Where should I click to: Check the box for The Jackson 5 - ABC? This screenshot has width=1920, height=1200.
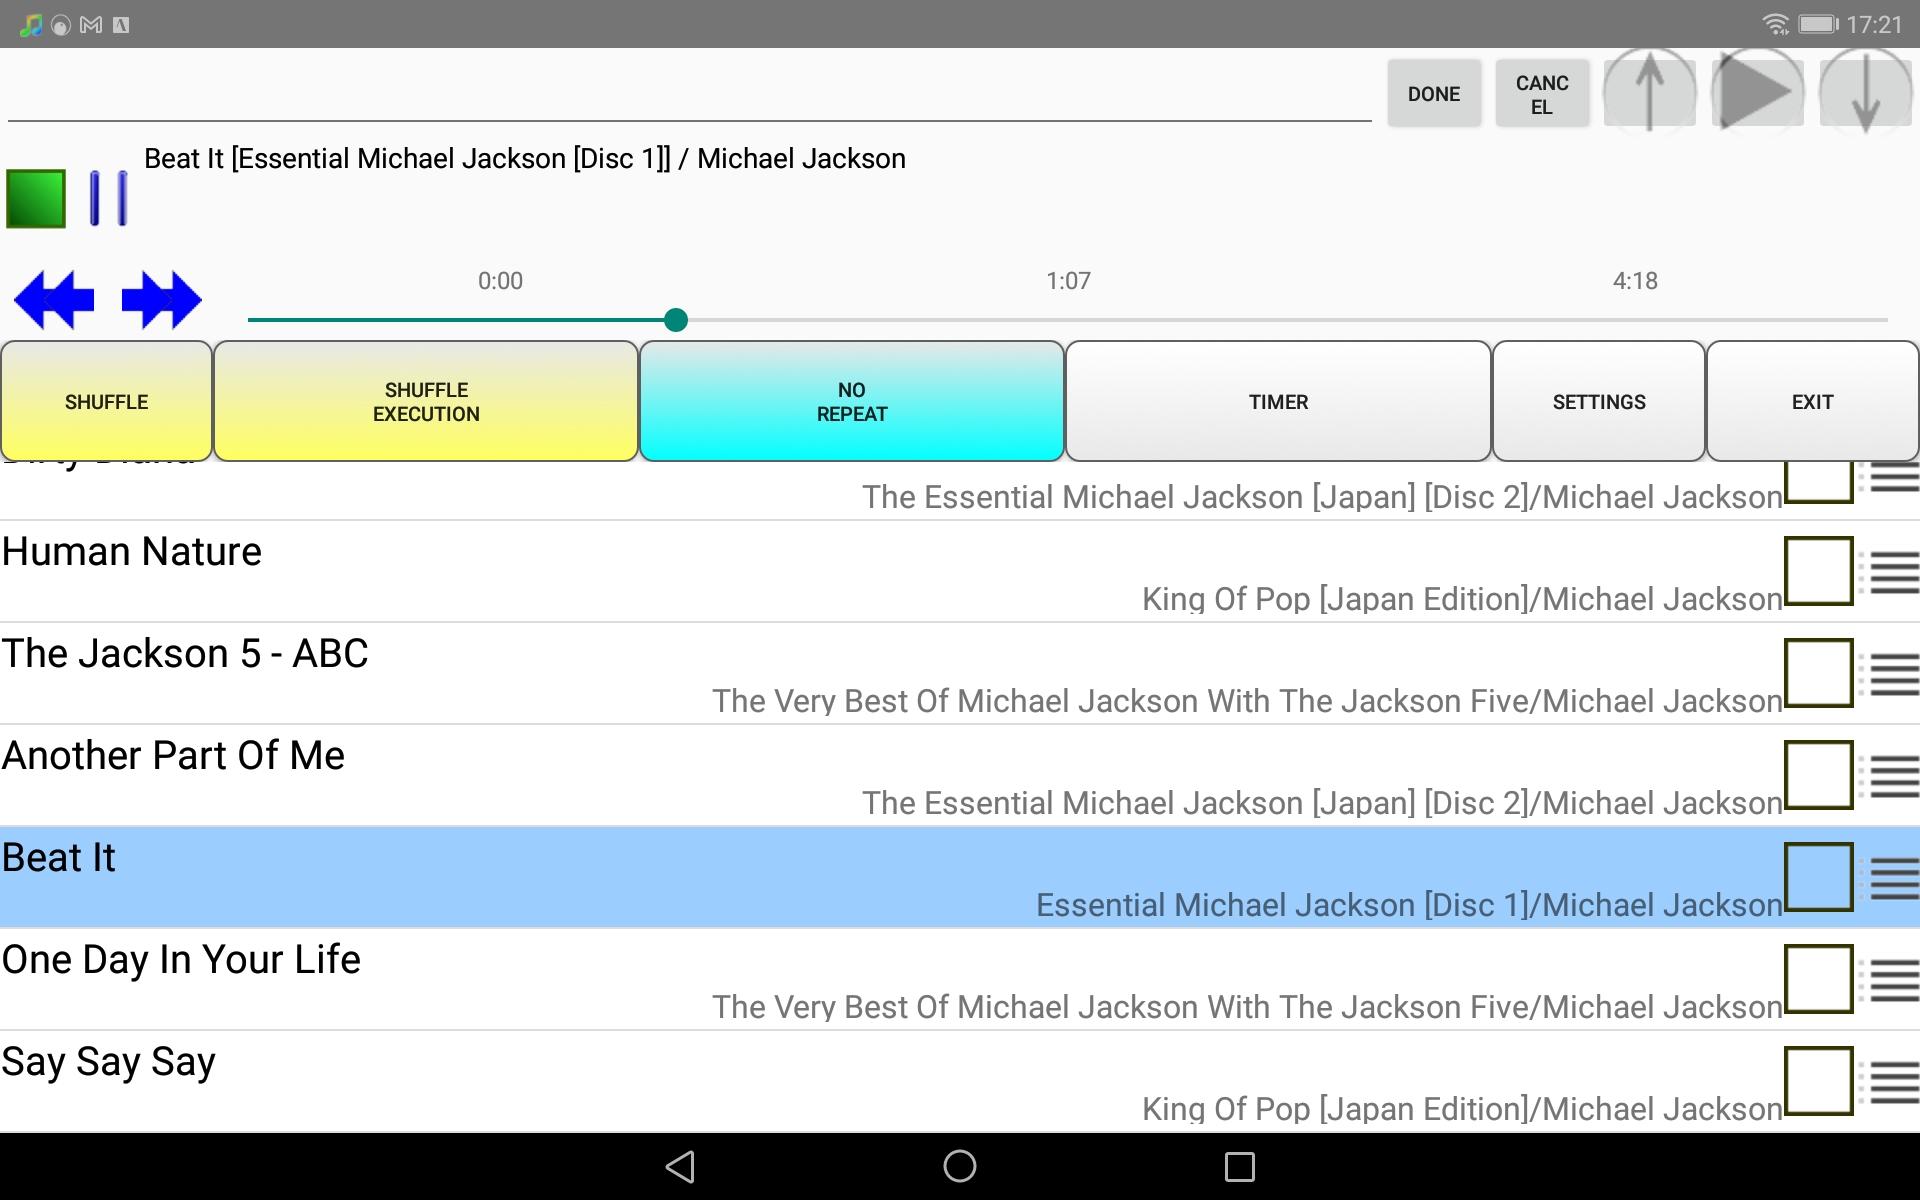pyautogui.click(x=1820, y=673)
